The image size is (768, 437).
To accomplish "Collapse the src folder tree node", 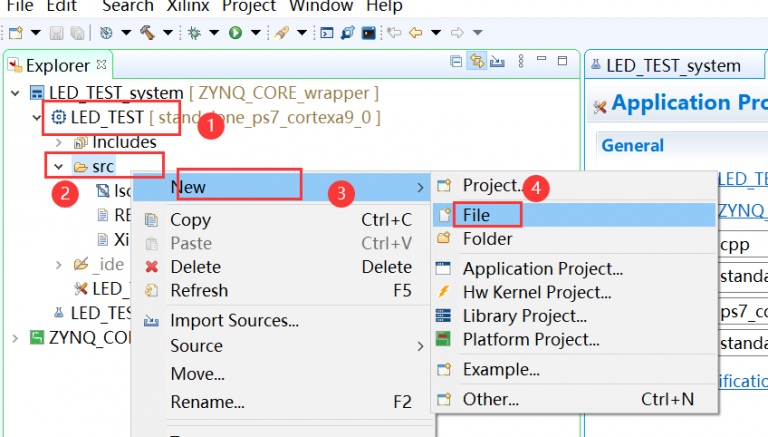I will point(58,167).
